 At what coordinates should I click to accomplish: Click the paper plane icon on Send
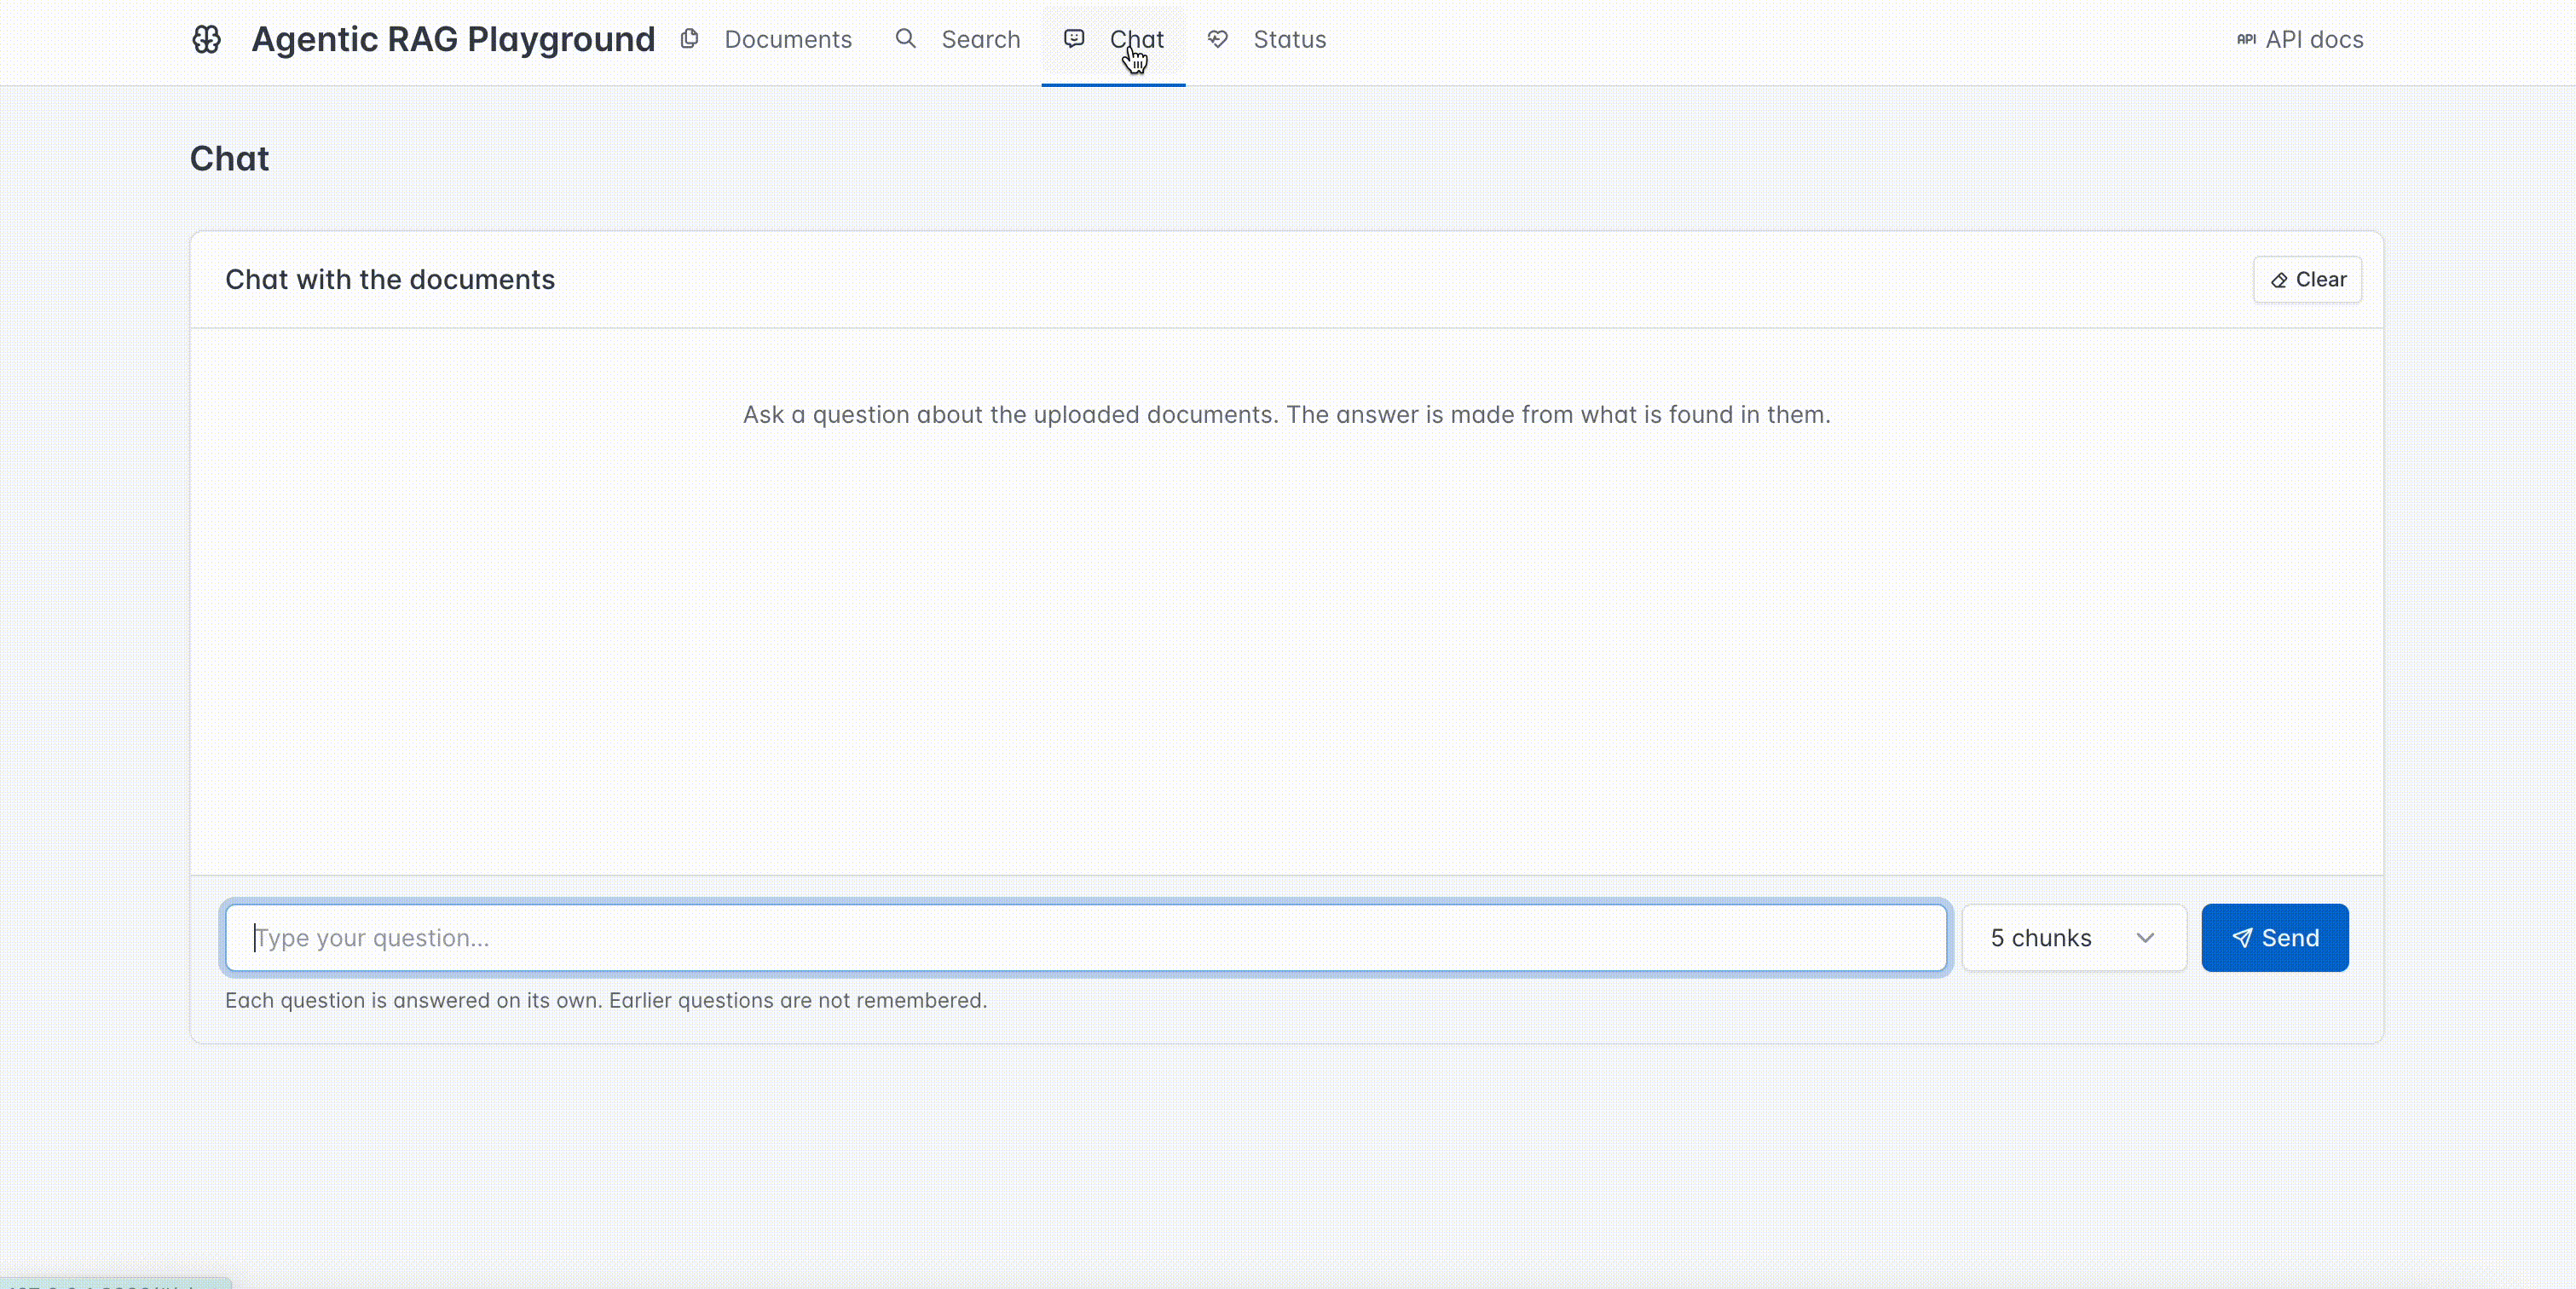click(x=2243, y=938)
